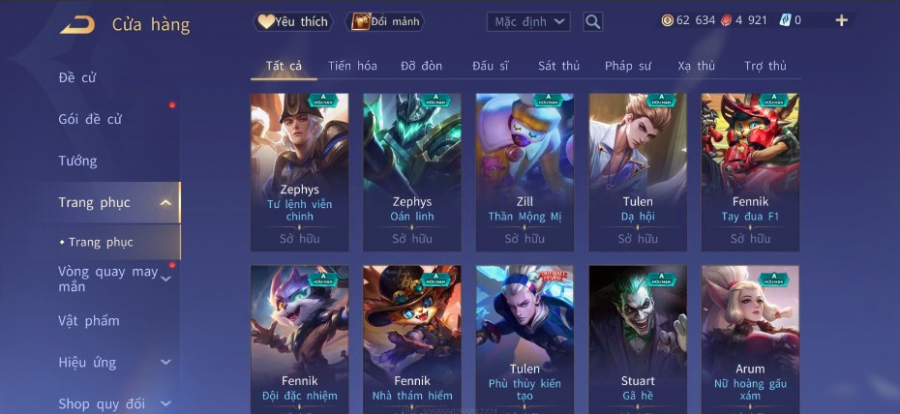Viewport: 900px width, 414px height.
Task: Open Đổi mảnh chest button
Action: tap(385, 22)
